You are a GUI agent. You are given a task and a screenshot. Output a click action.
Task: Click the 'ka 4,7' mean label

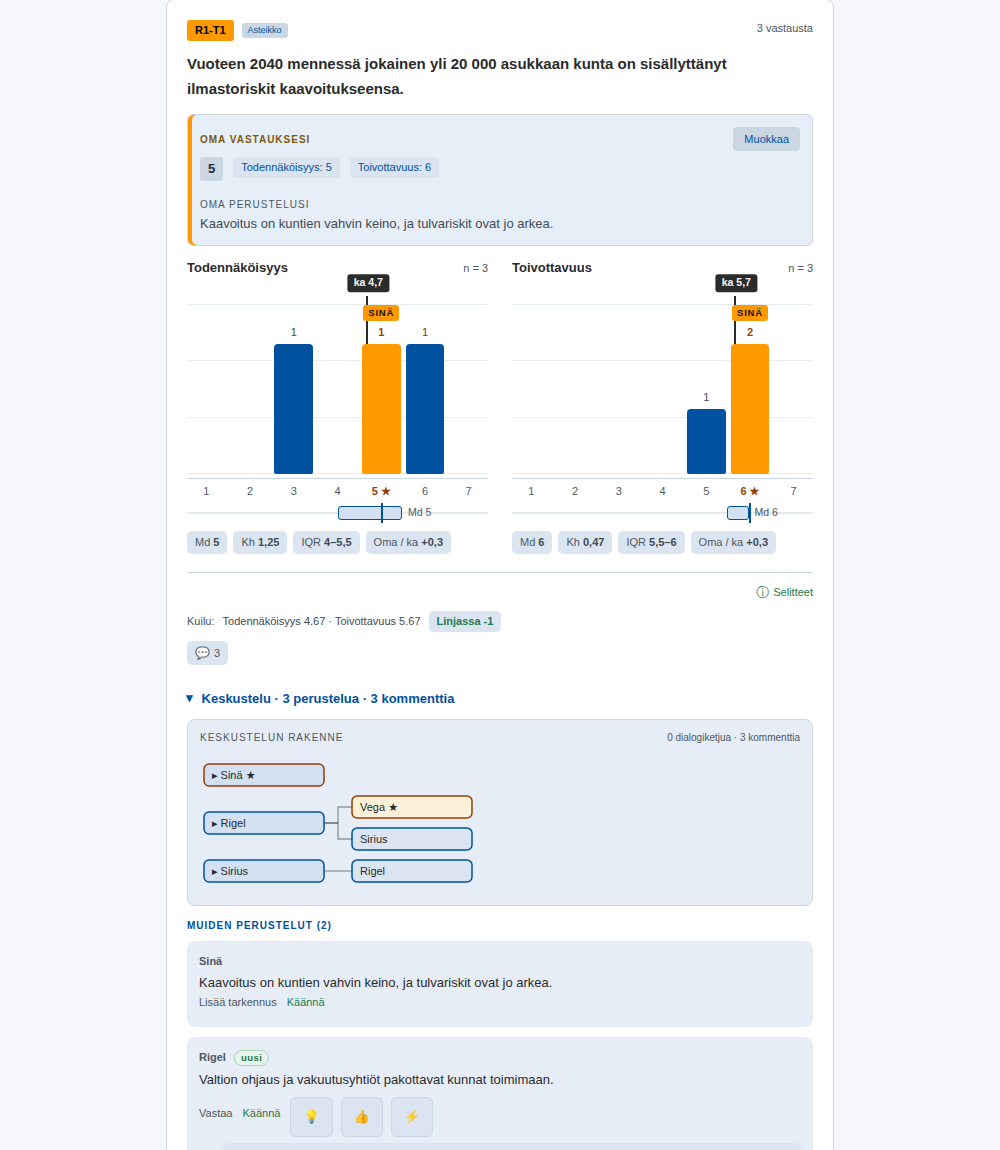click(368, 282)
